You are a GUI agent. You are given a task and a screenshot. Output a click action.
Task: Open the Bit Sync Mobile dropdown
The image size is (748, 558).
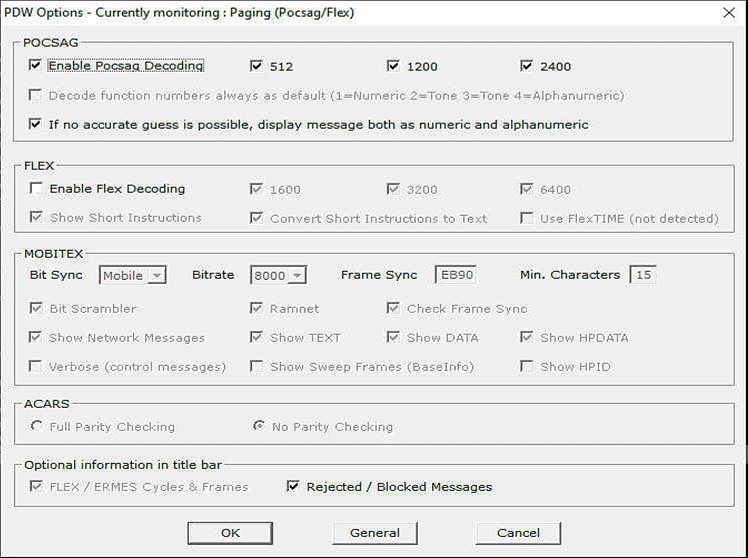(133, 275)
